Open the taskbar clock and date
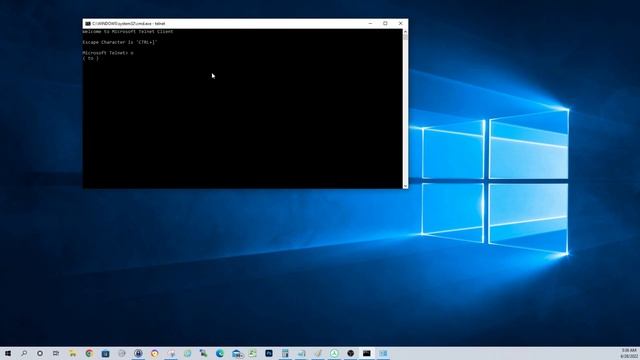This screenshot has height=360, width=640. 629,353
